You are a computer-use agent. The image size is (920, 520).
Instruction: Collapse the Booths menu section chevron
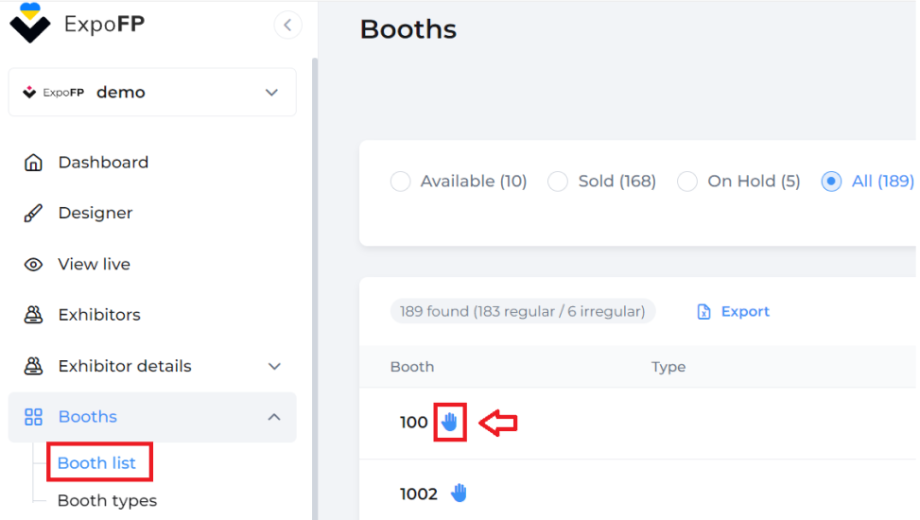point(274,417)
